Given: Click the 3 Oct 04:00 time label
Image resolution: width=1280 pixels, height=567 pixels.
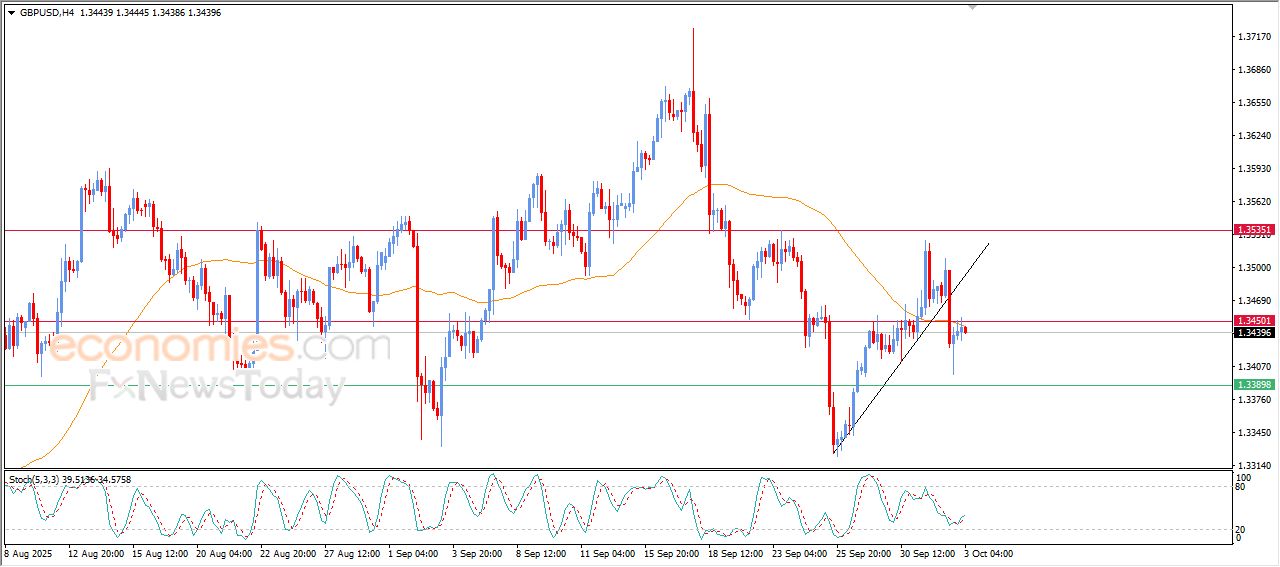Looking at the screenshot, I should click(988, 552).
